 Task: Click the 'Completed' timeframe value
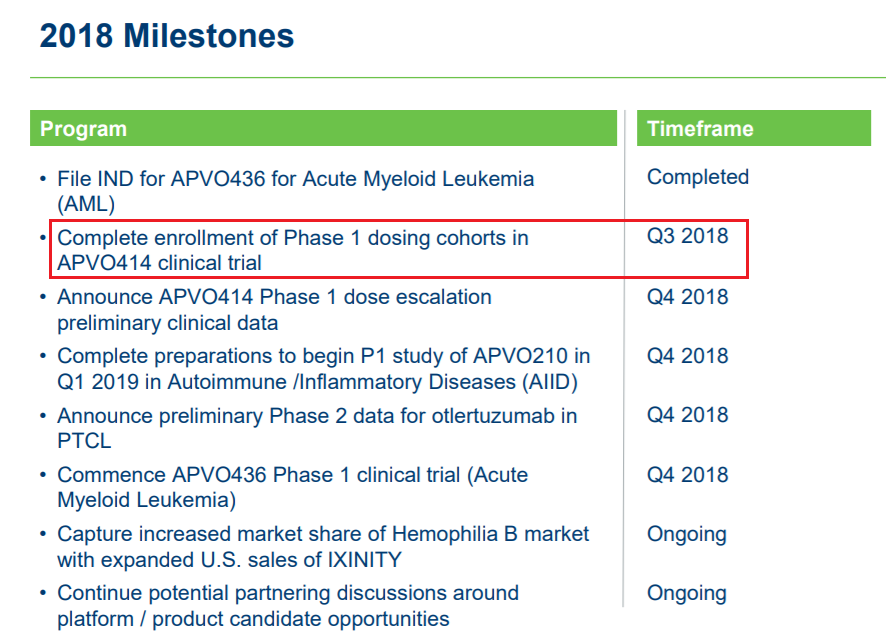[x=698, y=177]
